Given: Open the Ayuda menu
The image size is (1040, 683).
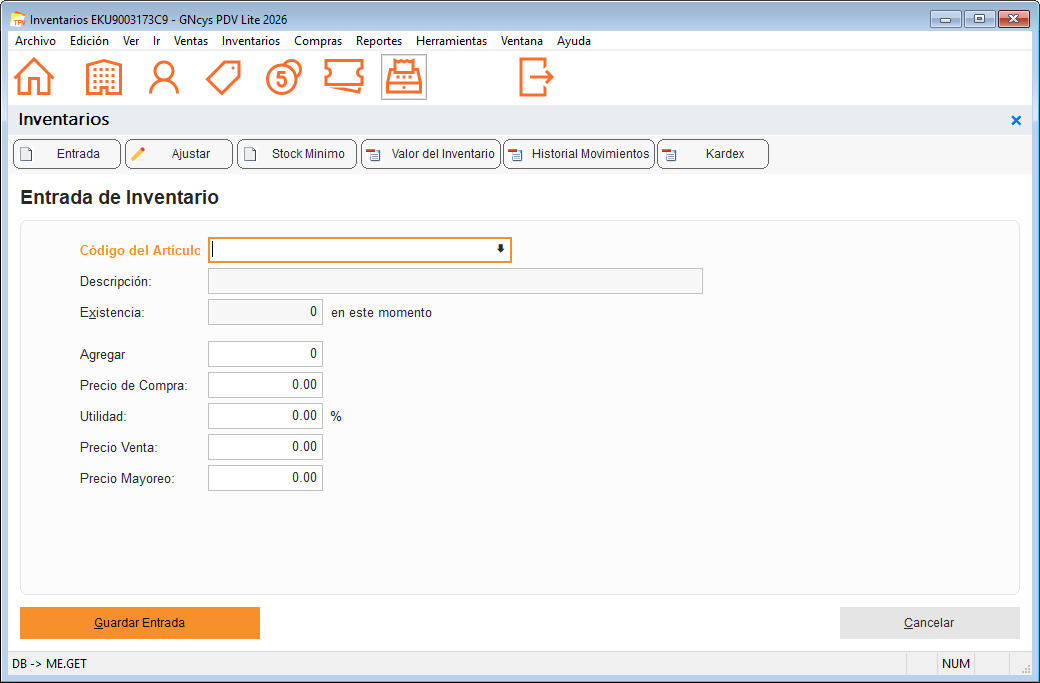Looking at the screenshot, I should point(574,41).
